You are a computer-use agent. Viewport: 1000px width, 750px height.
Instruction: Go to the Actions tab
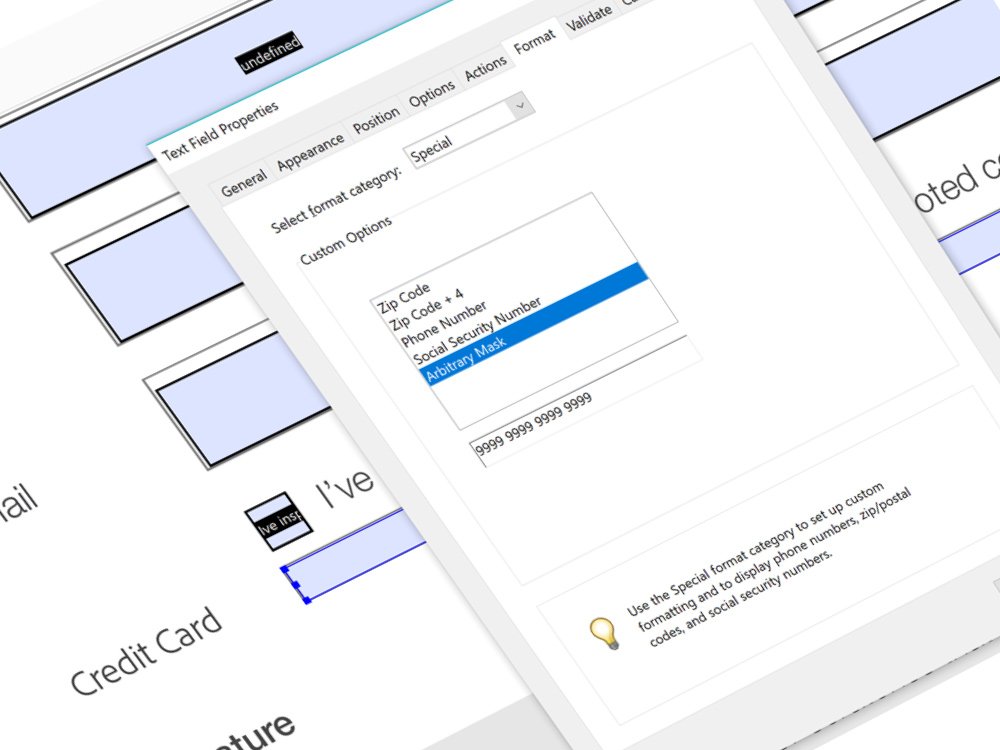point(485,69)
